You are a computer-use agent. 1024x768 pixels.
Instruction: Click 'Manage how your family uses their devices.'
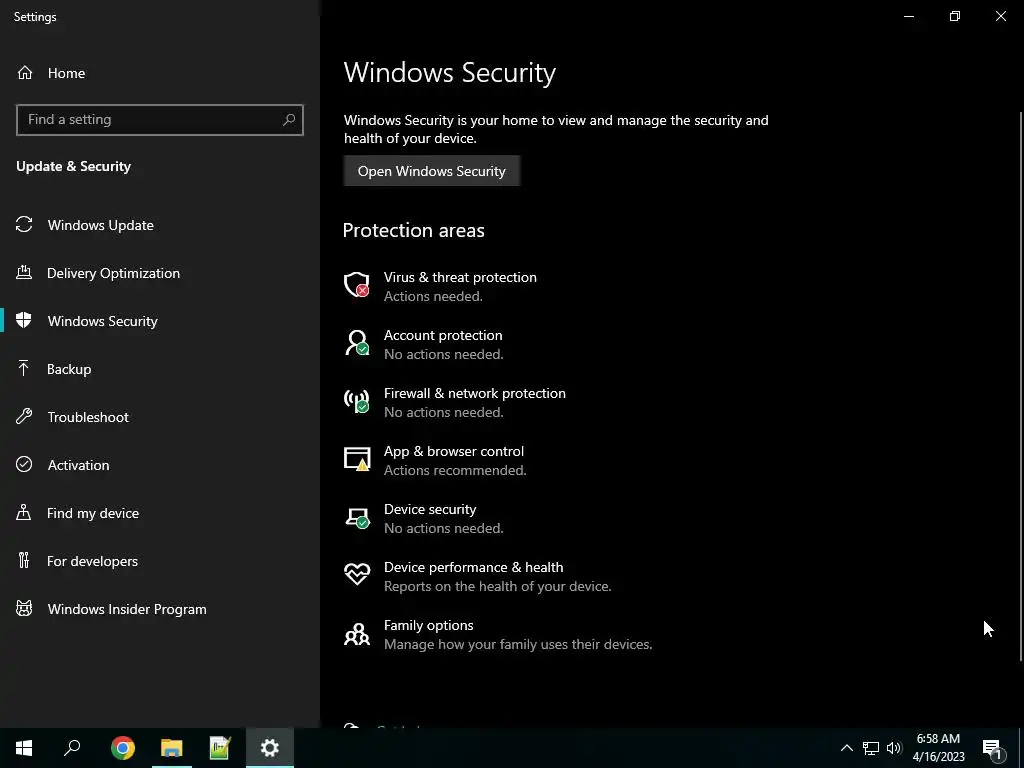point(518,645)
